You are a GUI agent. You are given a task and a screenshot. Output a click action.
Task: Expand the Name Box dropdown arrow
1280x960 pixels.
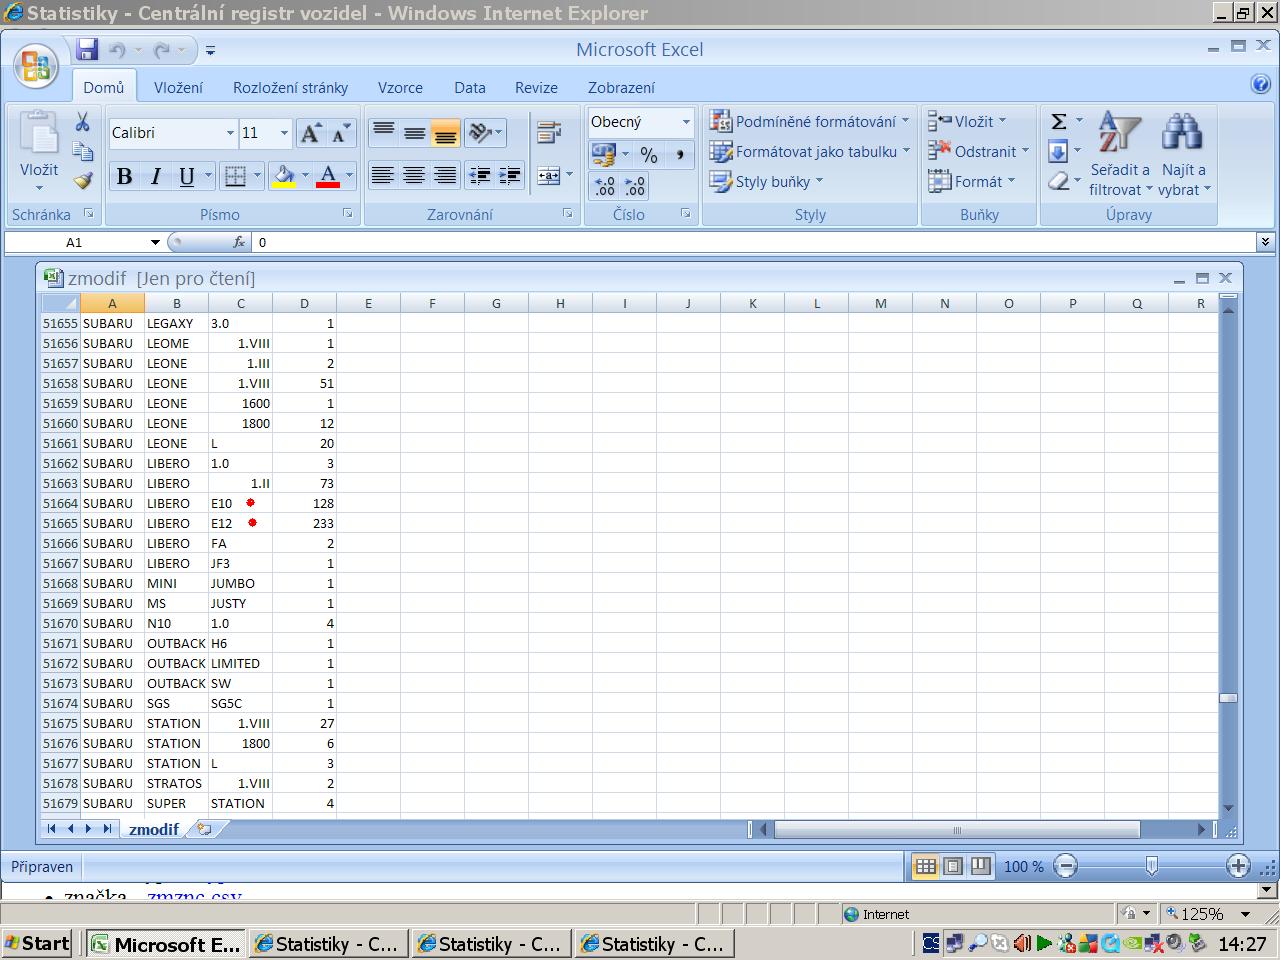155,242
